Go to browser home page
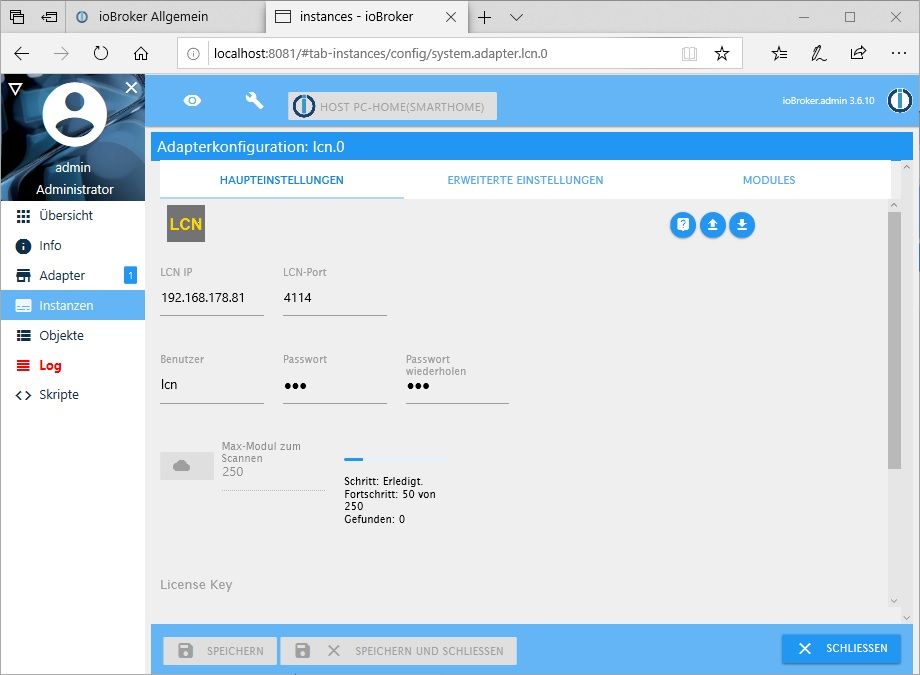Image resolution: width=920 pixels, height=675 pixels. (x=141, y=54)
